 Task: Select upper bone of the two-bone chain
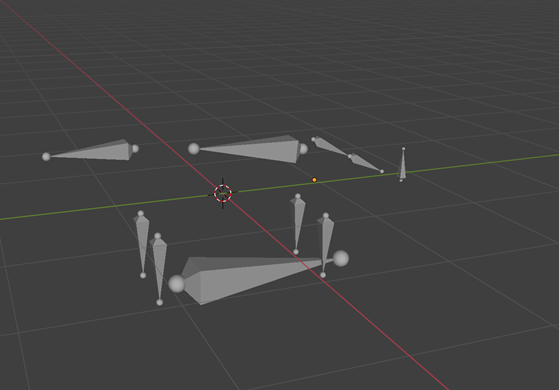(331, 147)
